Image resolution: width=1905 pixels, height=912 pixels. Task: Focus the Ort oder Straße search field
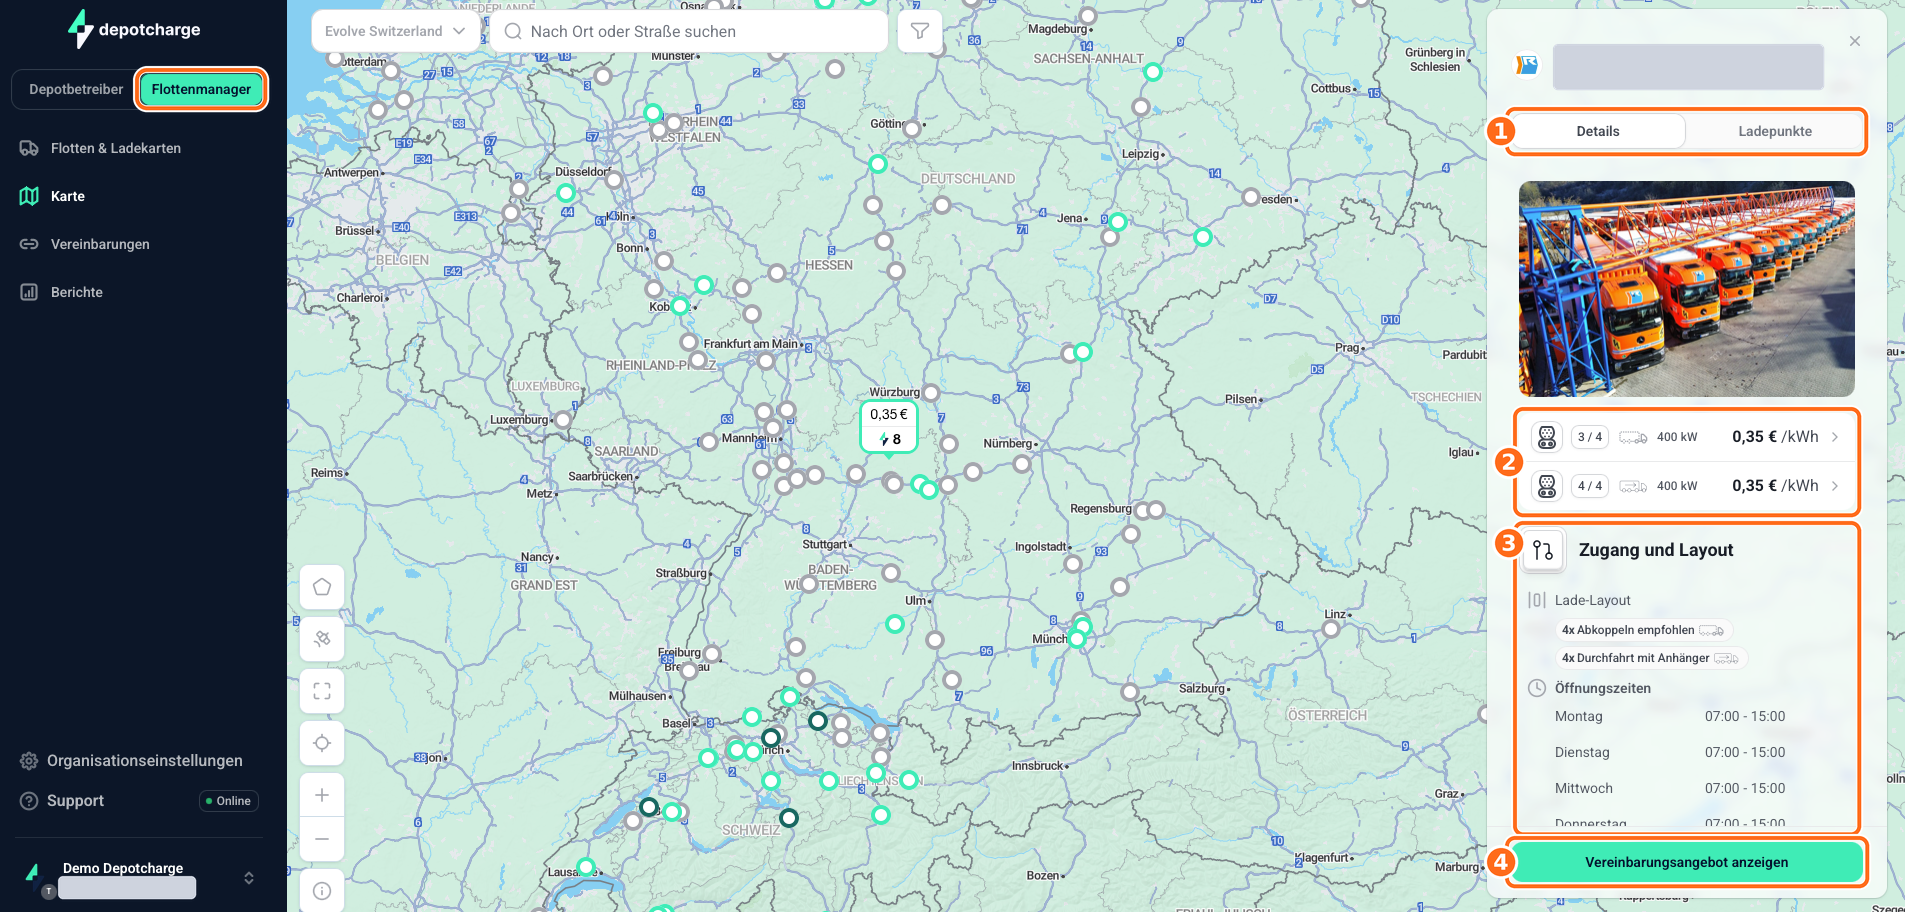(x=689, y=31)
